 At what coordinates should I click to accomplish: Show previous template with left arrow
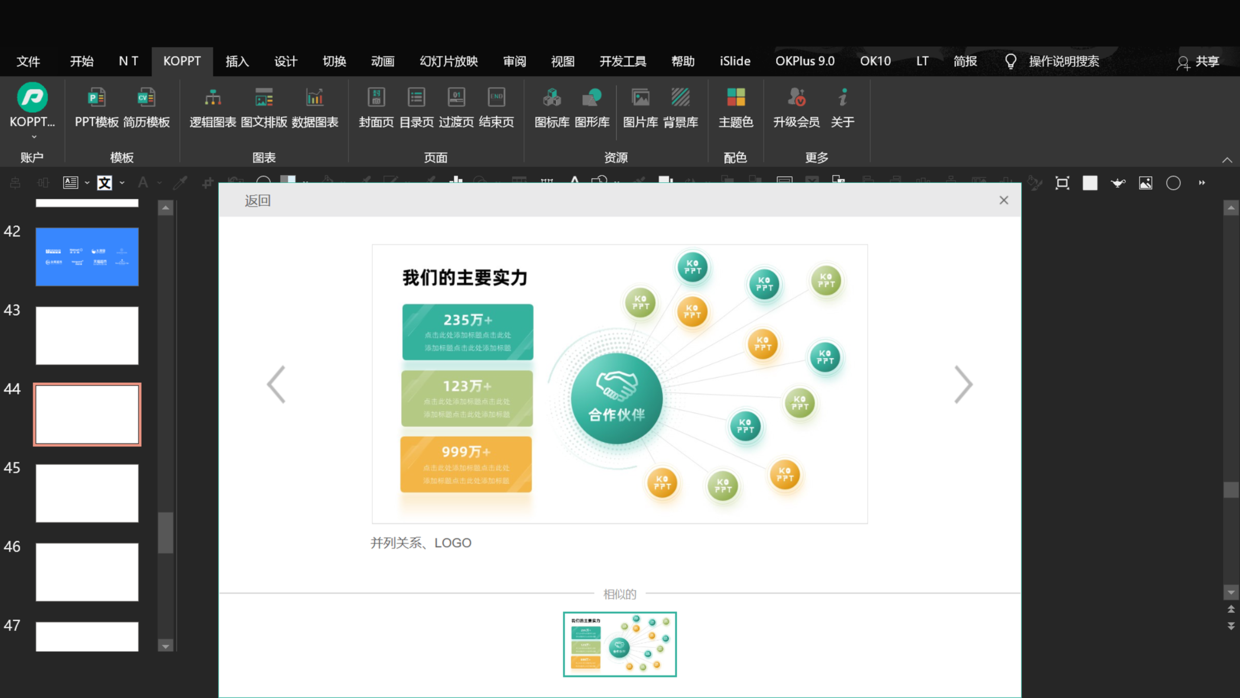coord(276,384)
